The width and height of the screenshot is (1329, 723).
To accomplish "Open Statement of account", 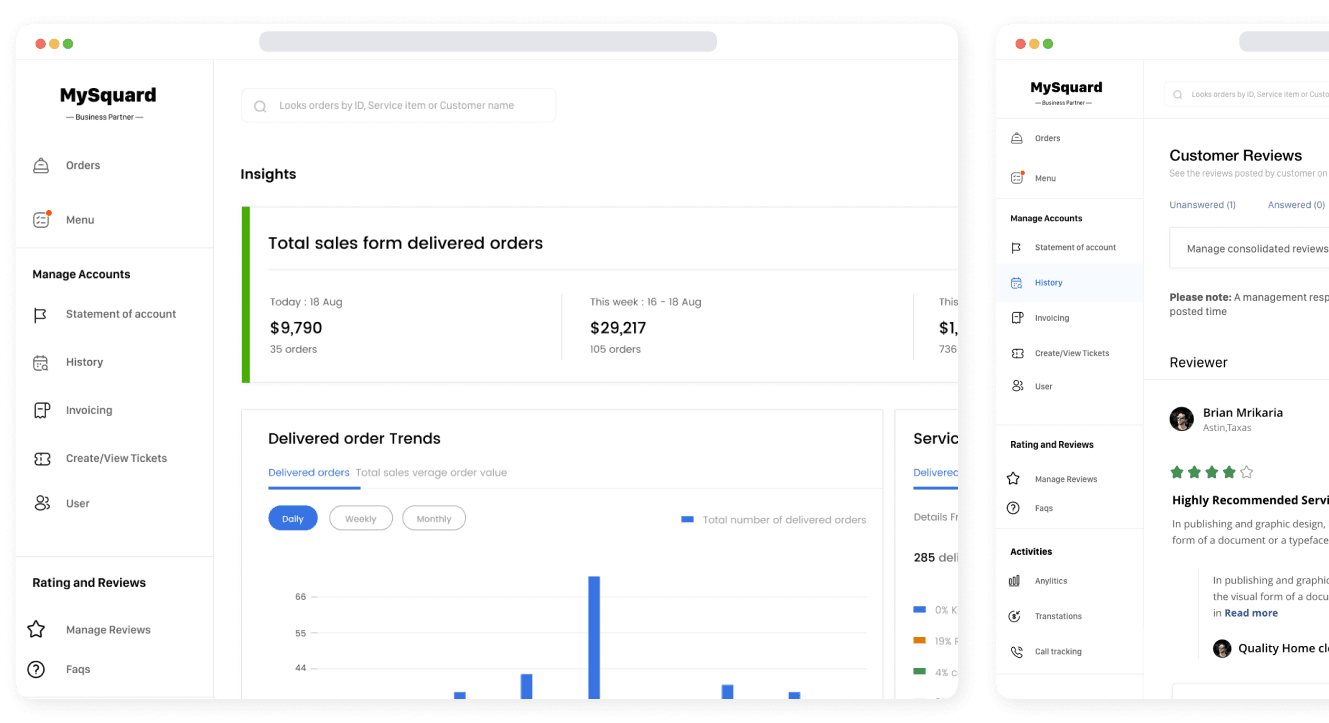I will click(40, 313).
